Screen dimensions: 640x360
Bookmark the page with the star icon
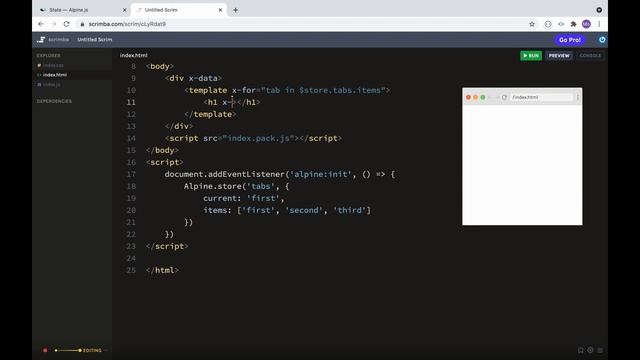click(x=532, y=24)
